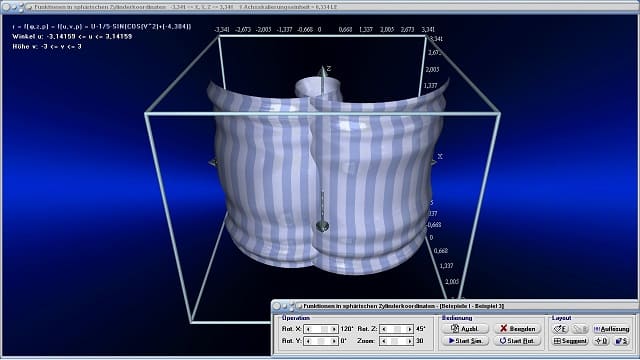Increase Zoom with right arrow
The height and width of the screenshot is (360, 640).
[x=409, y=341]
